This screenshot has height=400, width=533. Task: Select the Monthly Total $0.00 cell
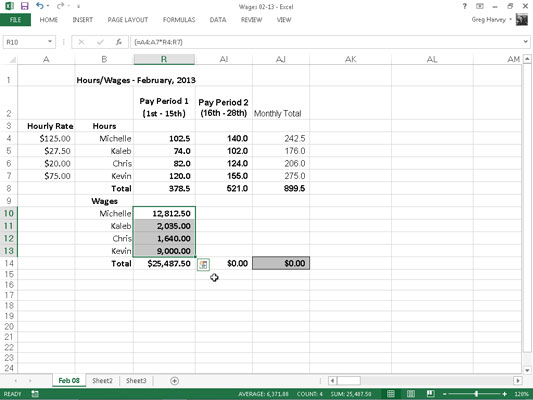click(281, 263)
